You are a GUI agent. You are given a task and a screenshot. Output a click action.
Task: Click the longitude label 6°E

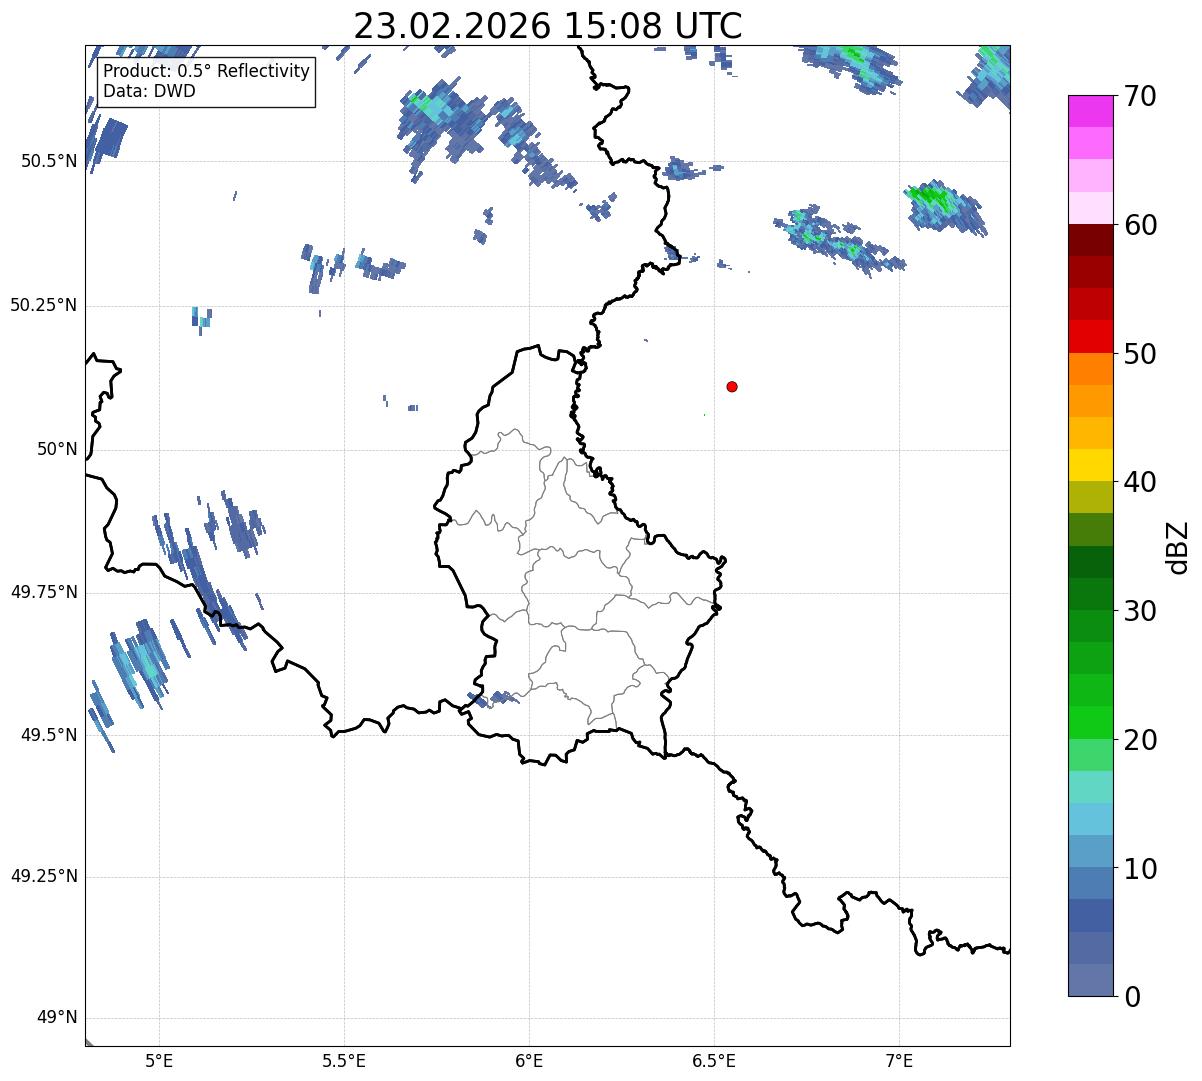[529, 1060]
